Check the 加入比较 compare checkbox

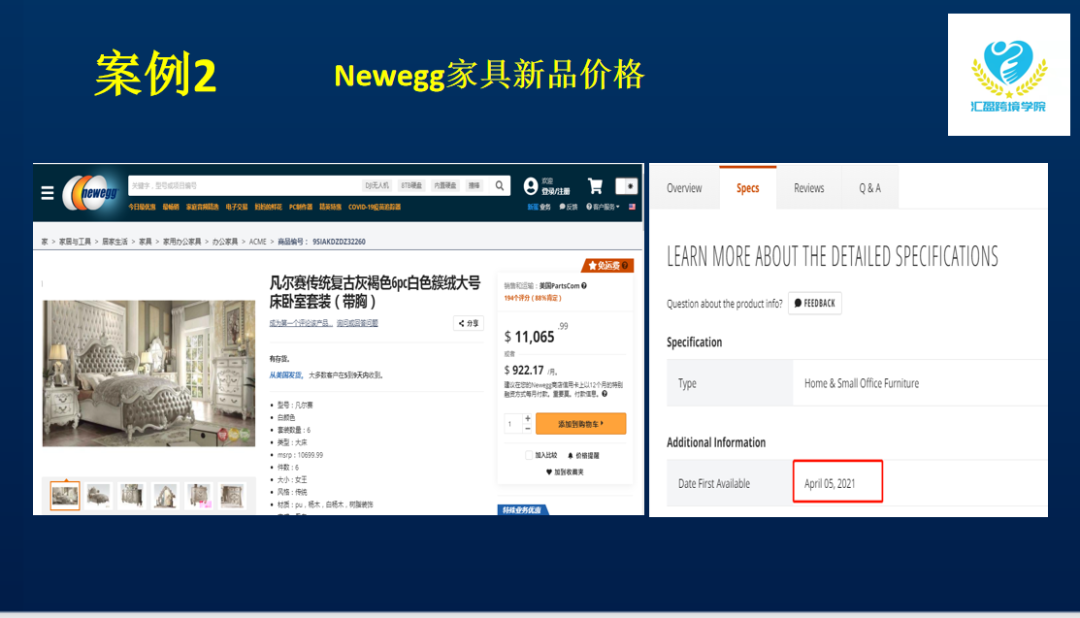point(529,455)
